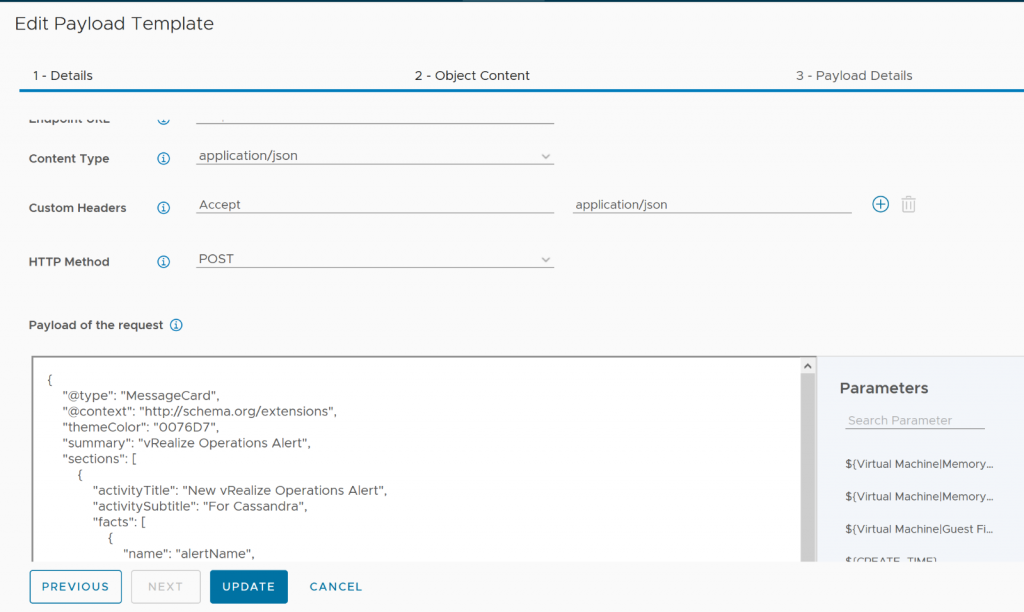
Task: Select the 2 - Object Content step
Action: (472, 76)
